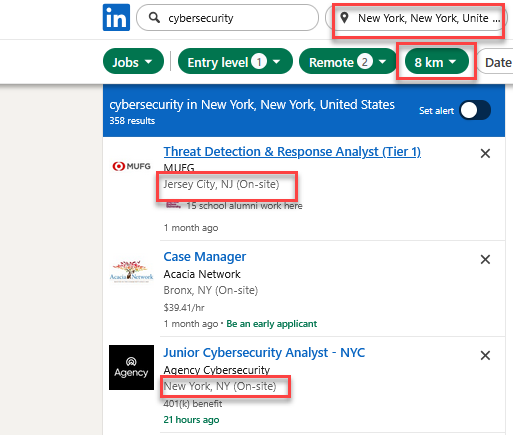Open the MUFG company logo

pos(132,166)
